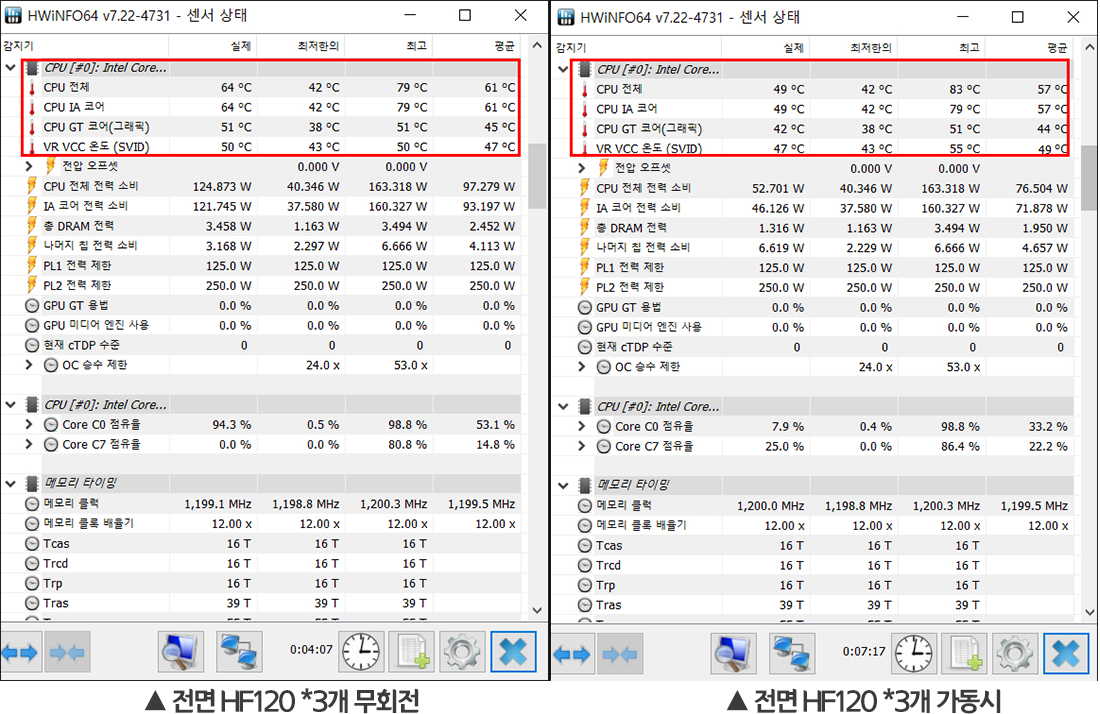
Task: Click lightning icon beside 총 DRAM 전력, right window
Action: click(584, 228)
